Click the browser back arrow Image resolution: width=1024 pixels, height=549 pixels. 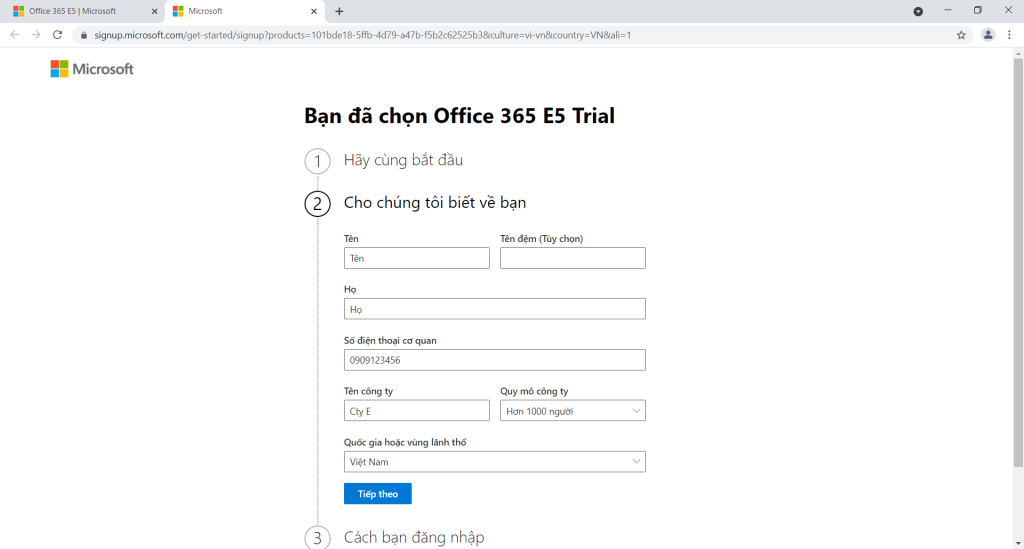(14, 35)
